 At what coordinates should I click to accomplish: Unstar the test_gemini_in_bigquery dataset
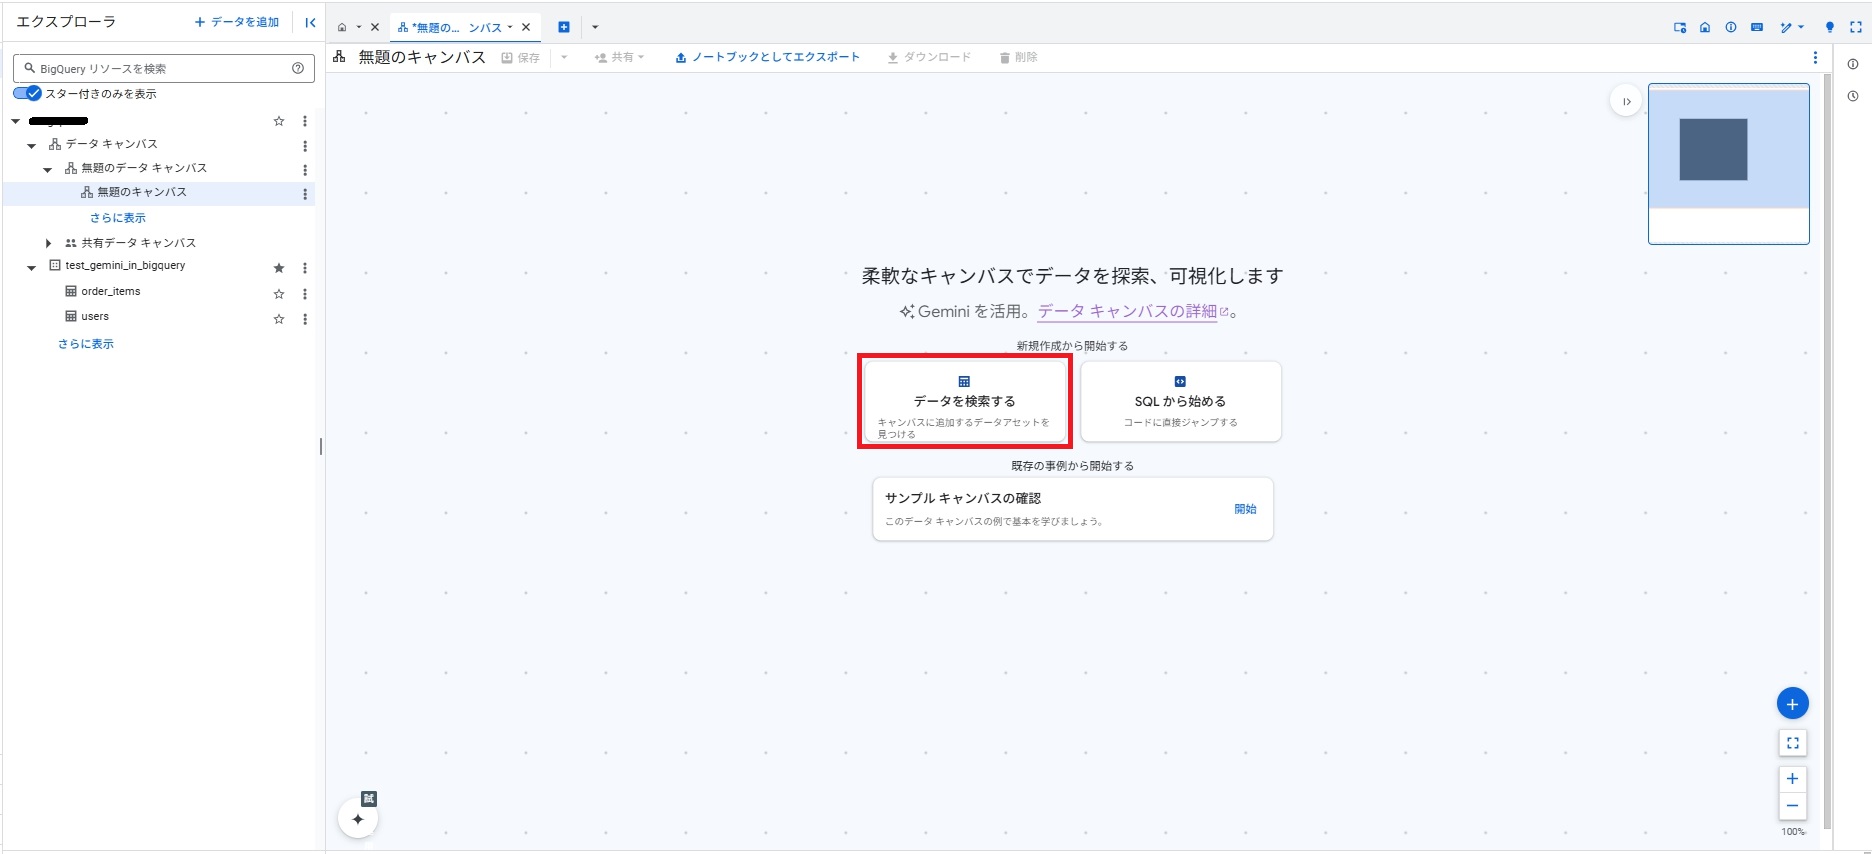tap(279, 268)
